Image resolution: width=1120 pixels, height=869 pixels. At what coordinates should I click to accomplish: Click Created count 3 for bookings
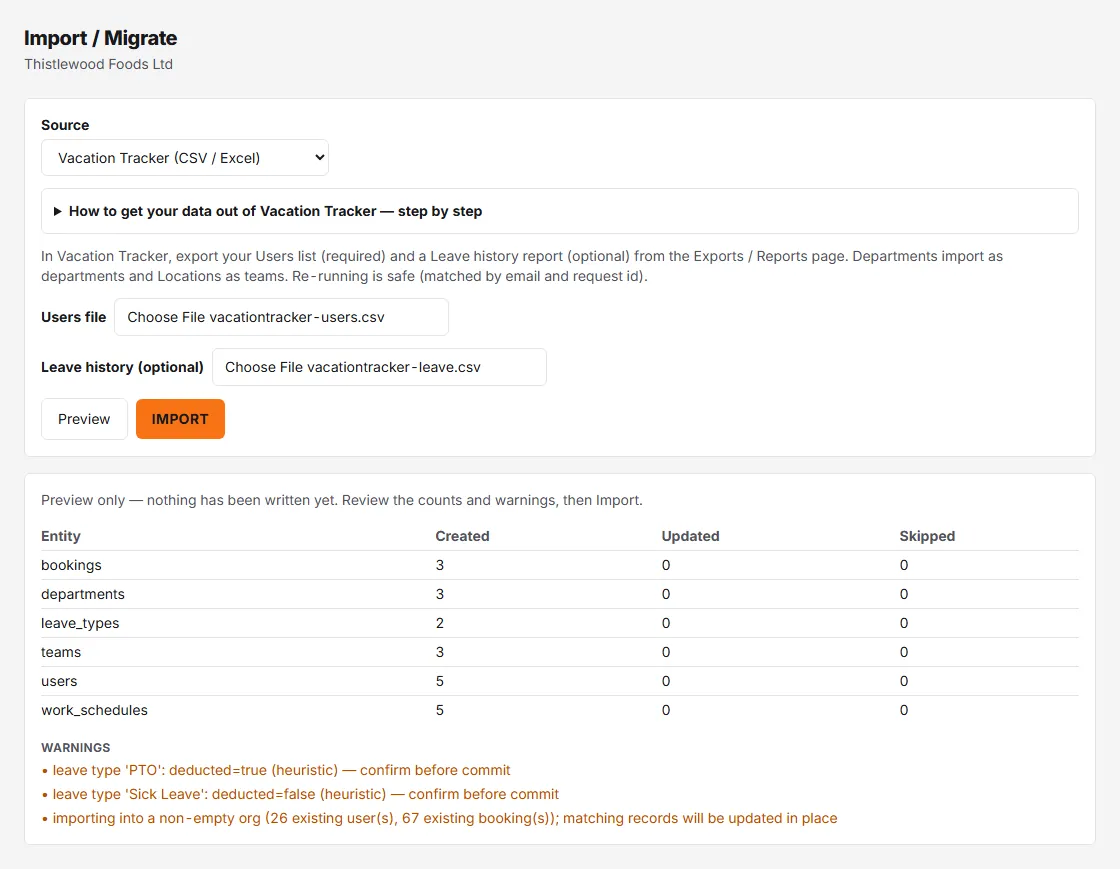(440, 565)
